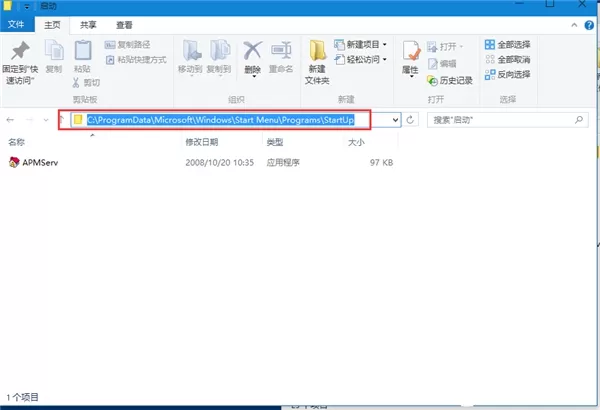Image resolution: width=600 pixels, height=410 pixels.
Task: Click the date 2008/10/20 10:35
Action: [x=220, y=163]
